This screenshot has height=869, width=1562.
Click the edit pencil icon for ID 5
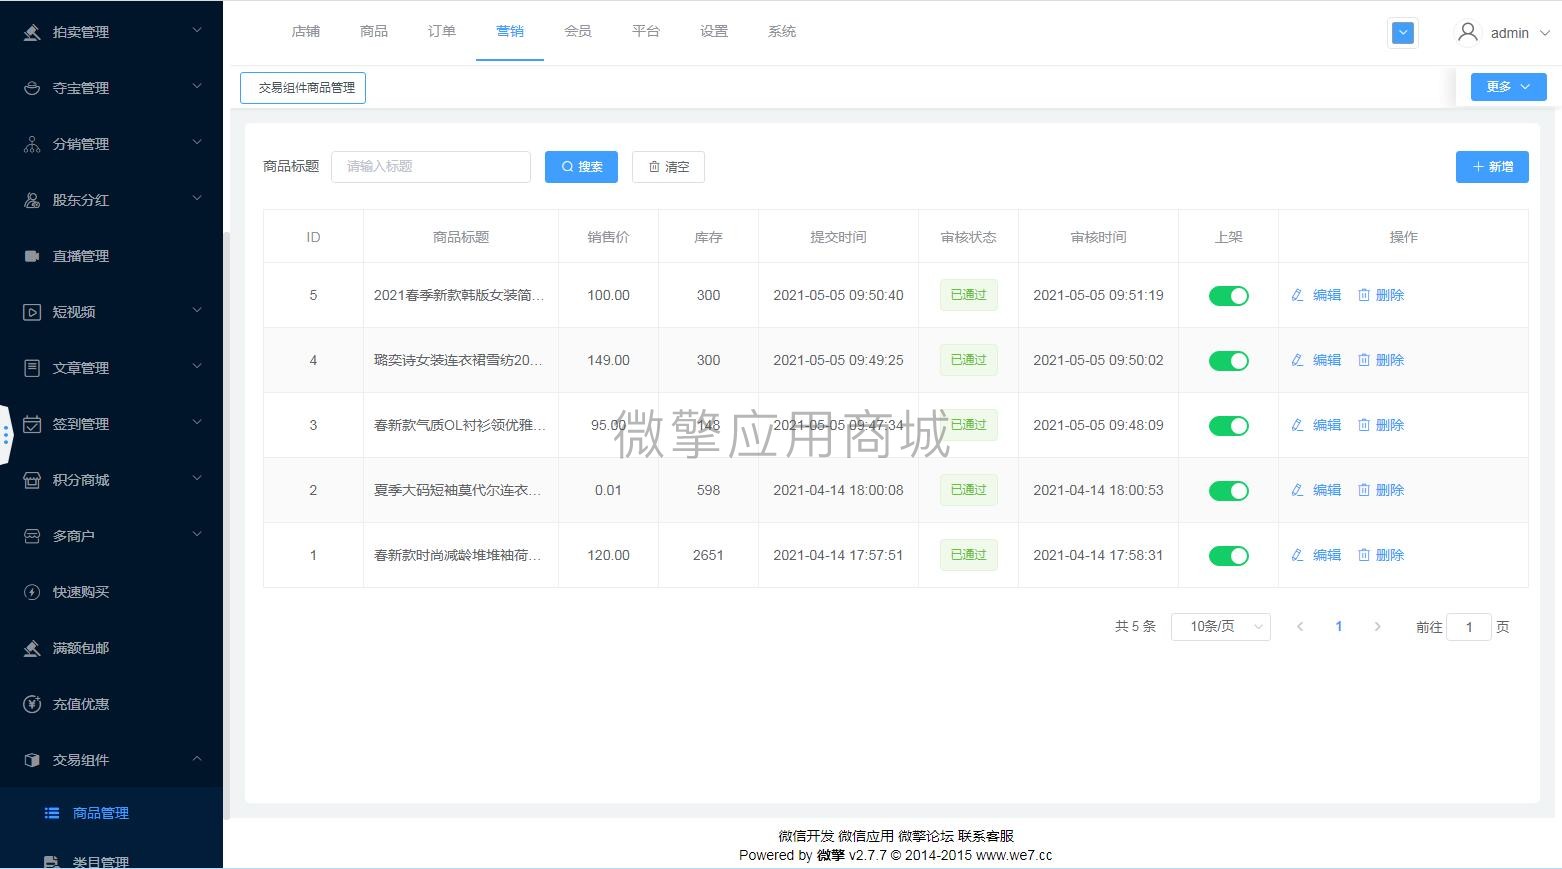point(1297,295)
